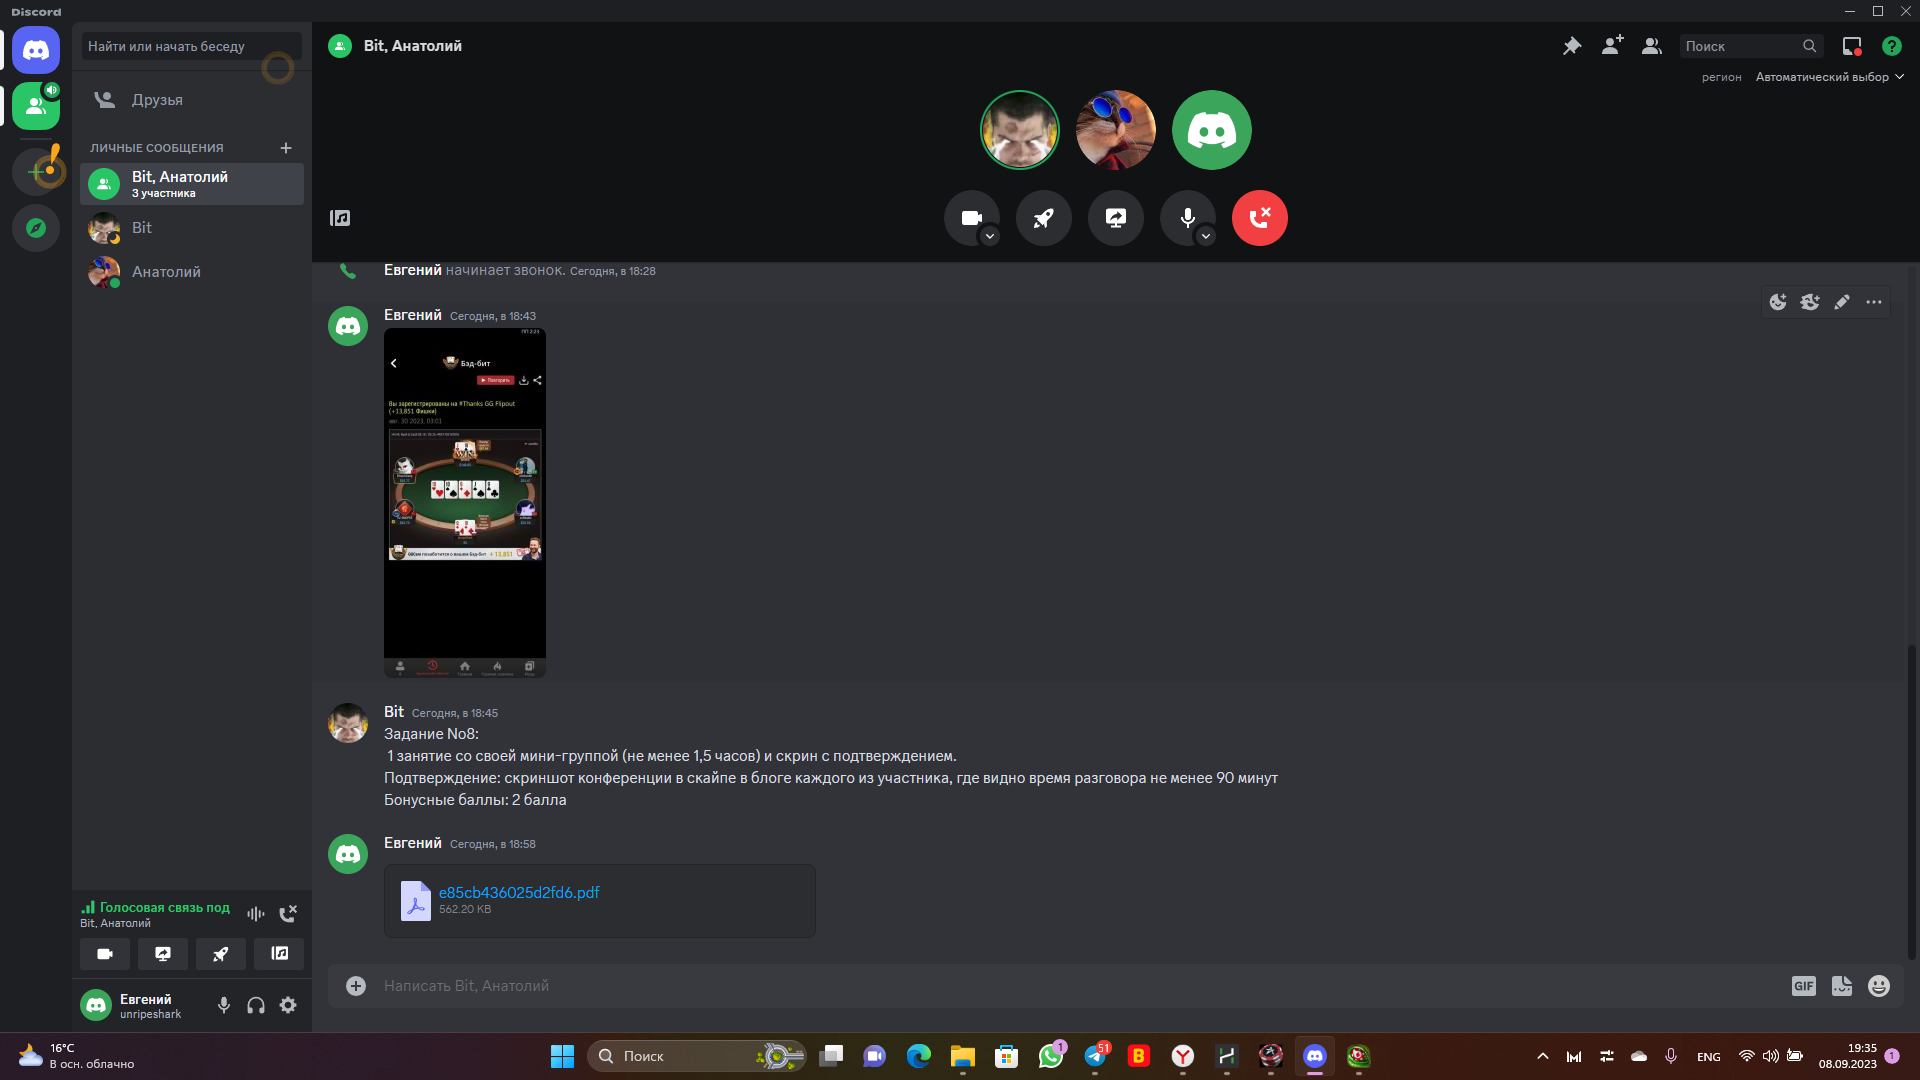
Task: Select Bit, Анатолий group conversation
Action: coord(192,184)
